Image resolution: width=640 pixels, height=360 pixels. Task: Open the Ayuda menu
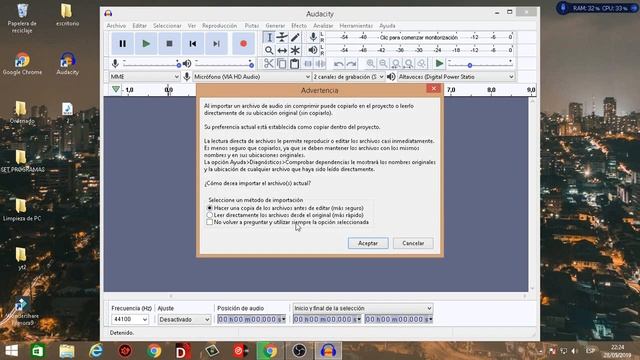coord(387,26)
